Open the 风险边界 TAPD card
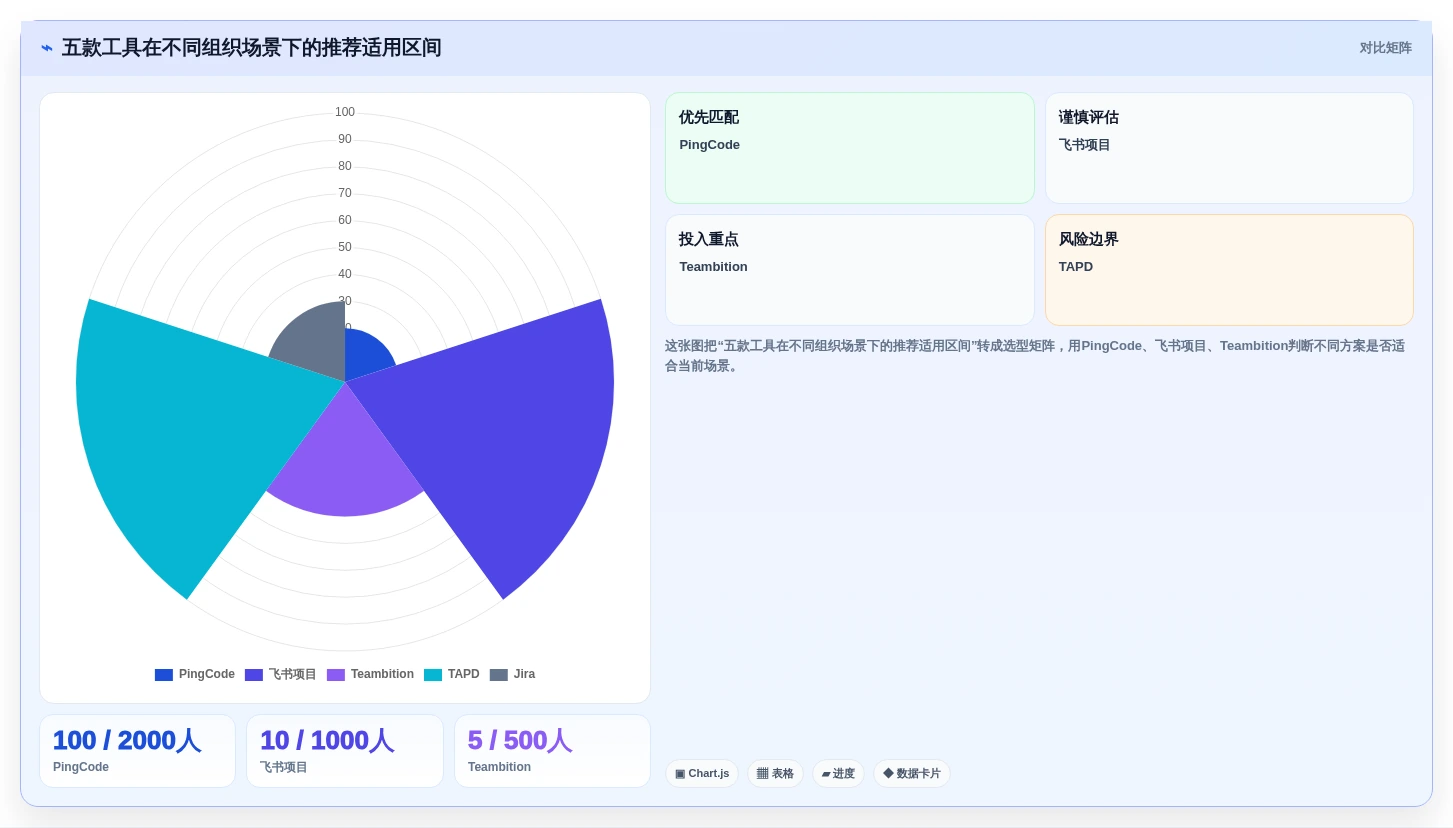The image size is (1453, 828). coord(1229,270)
